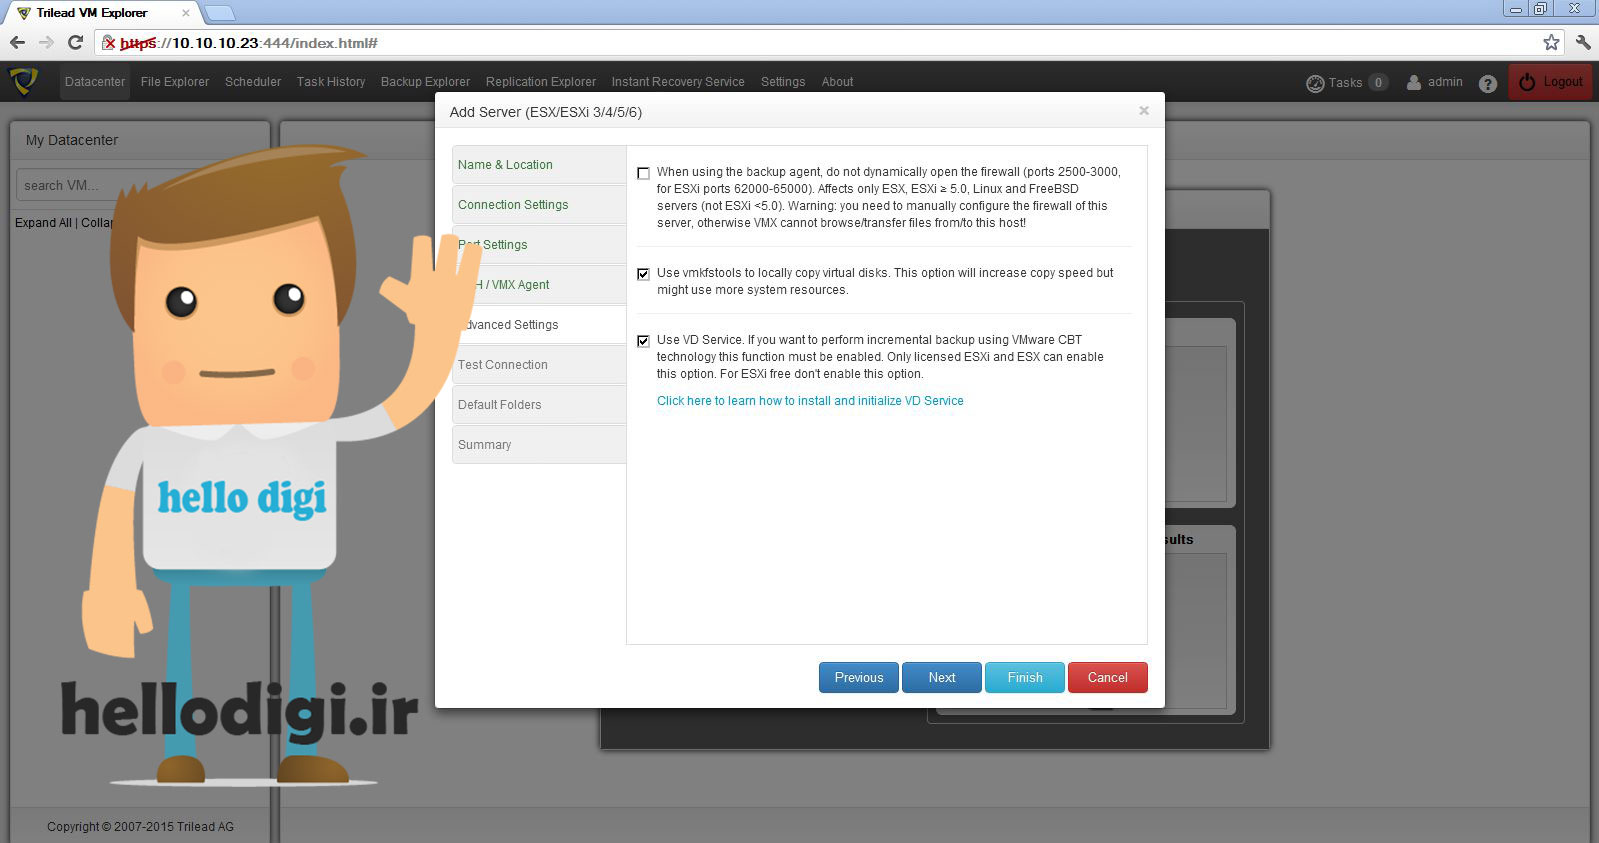1599x843 pixels.
Task: Open the help question mark icon
Action: (x=1488, y=83)
